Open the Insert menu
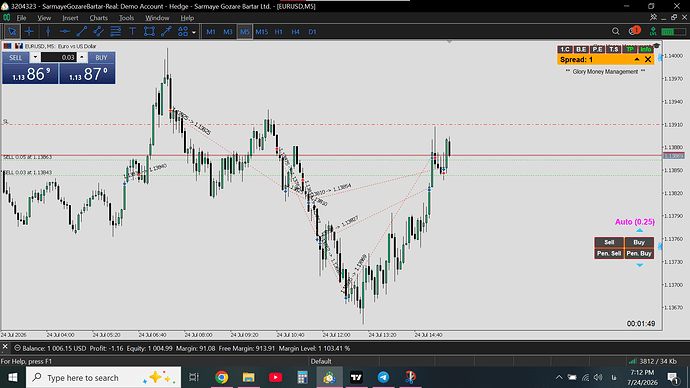Image resolution: width=690 pixels, height=388 pixels. (x=70, y=18)
